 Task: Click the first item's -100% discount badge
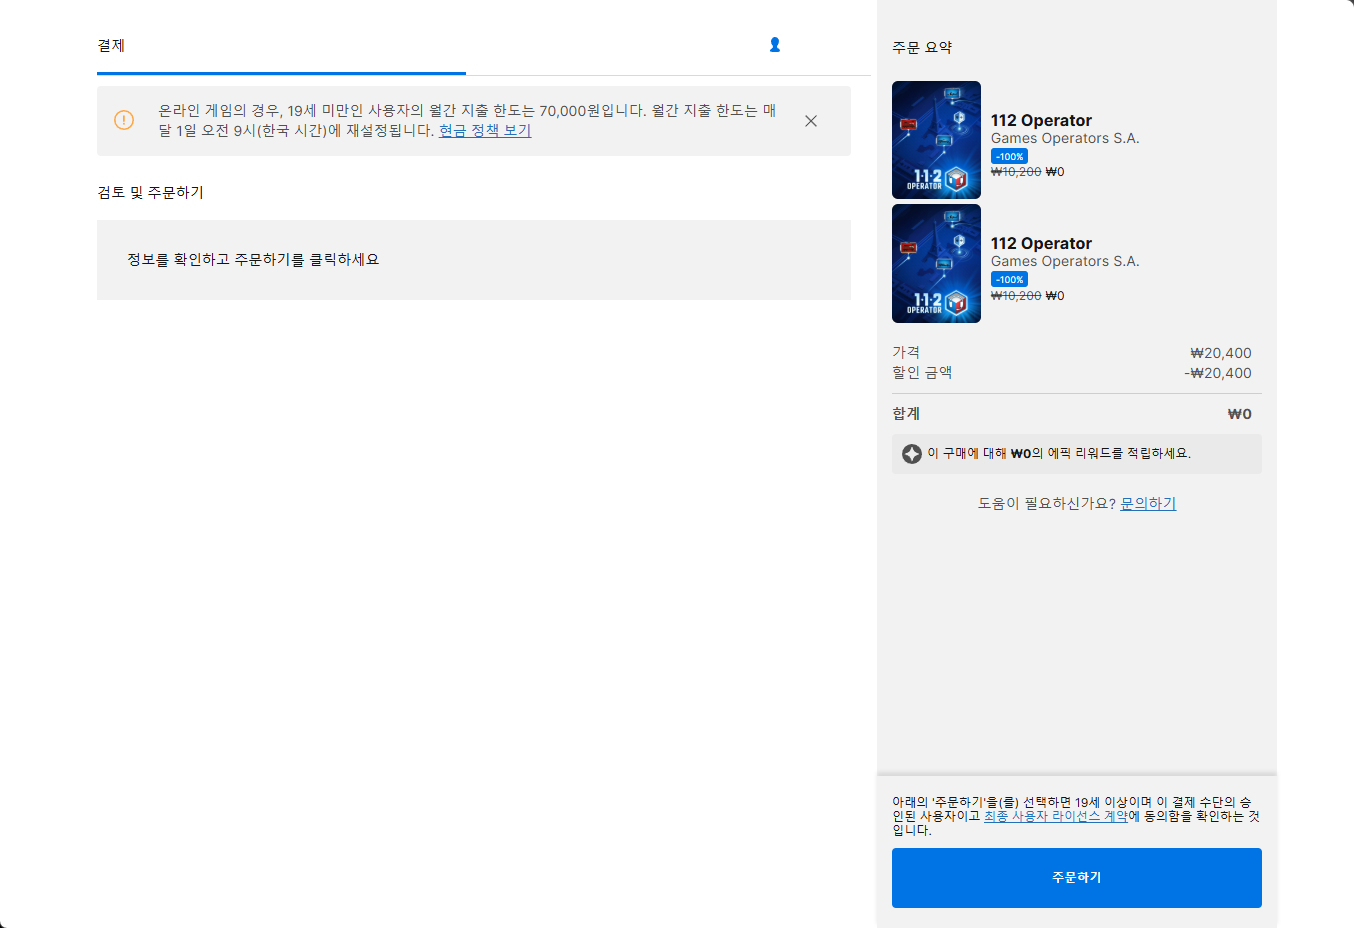[1009, 157]
